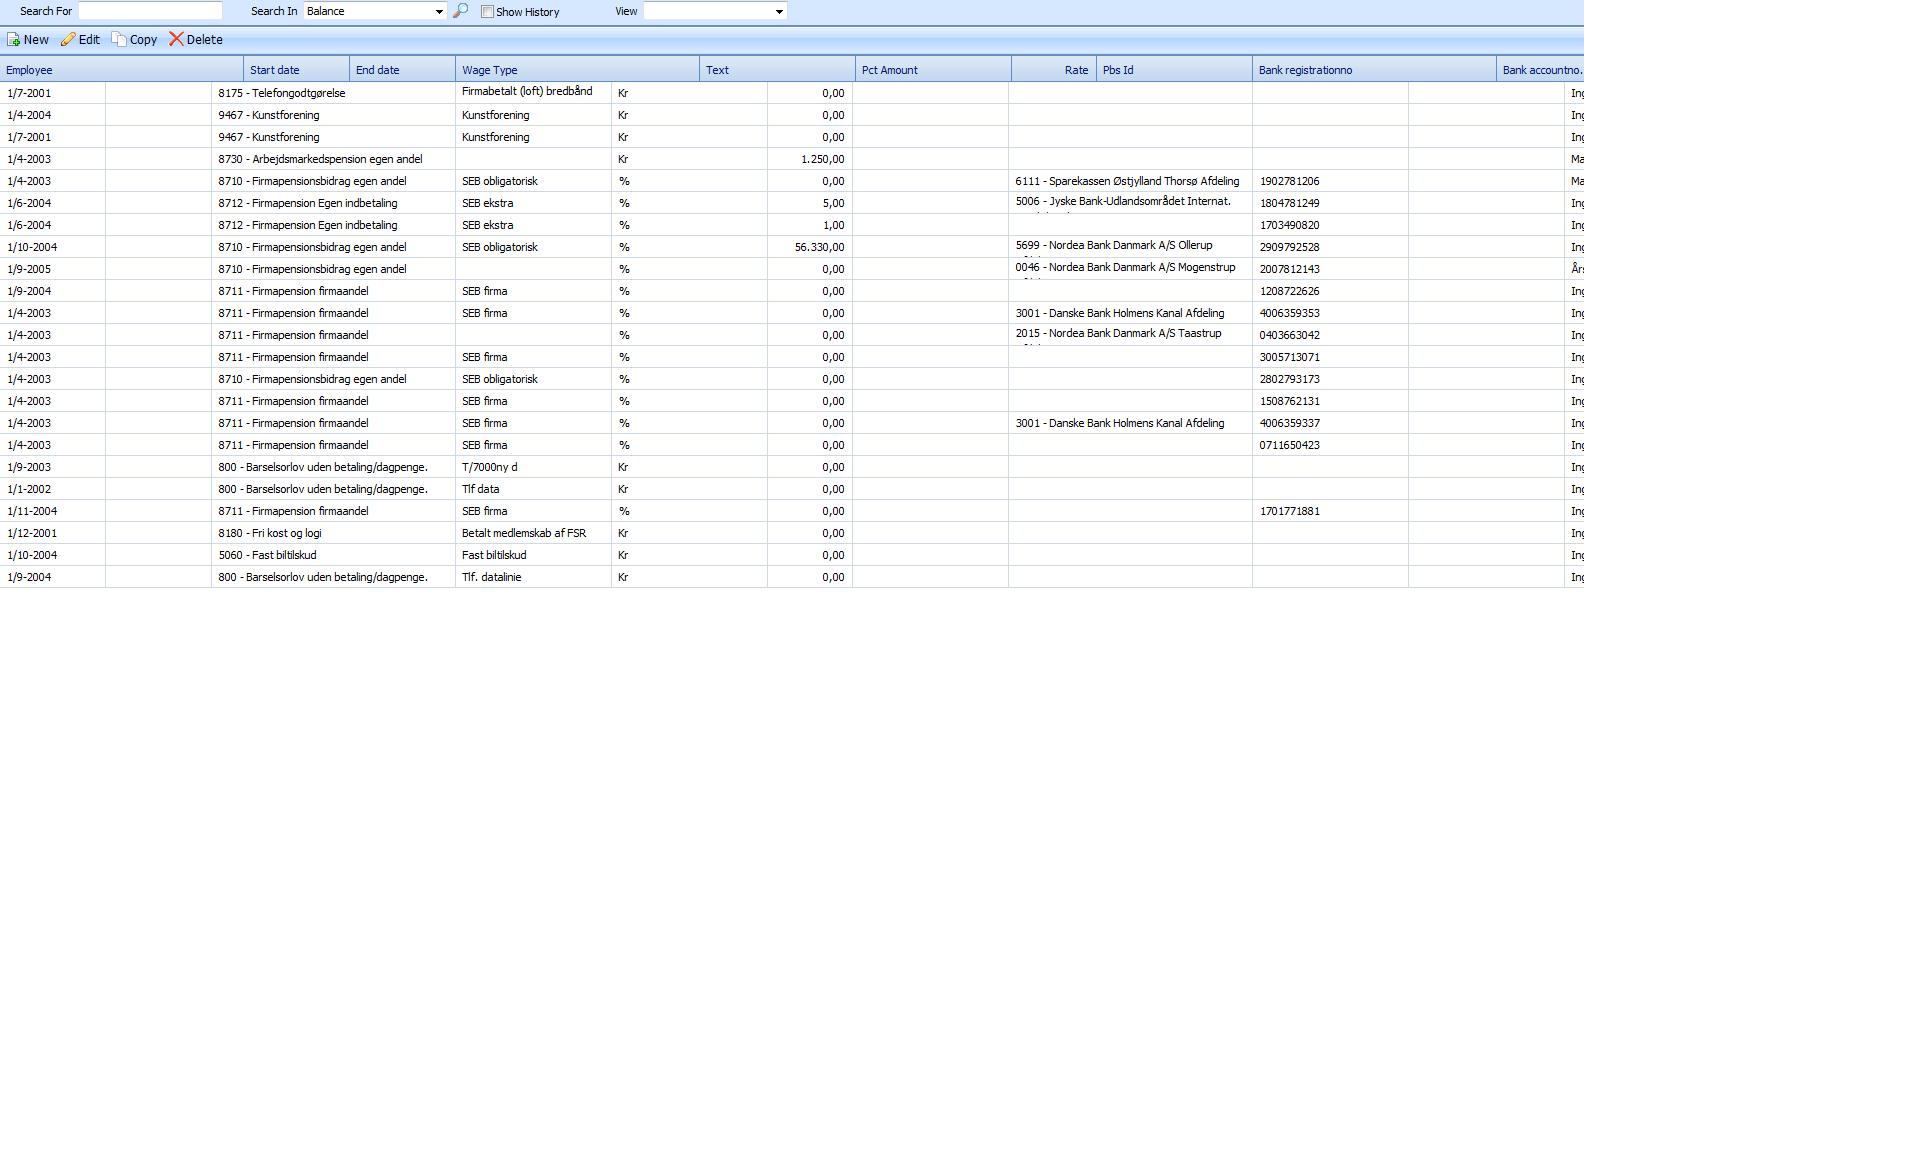Screen dimensions: 1920x1170
Task: Sort by End date column header
Action: 378,70
